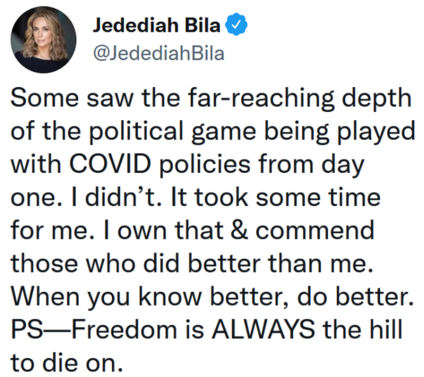
Task: Click the word When starting a sentence
Action: pyautogui.click(x=45, y=296)
